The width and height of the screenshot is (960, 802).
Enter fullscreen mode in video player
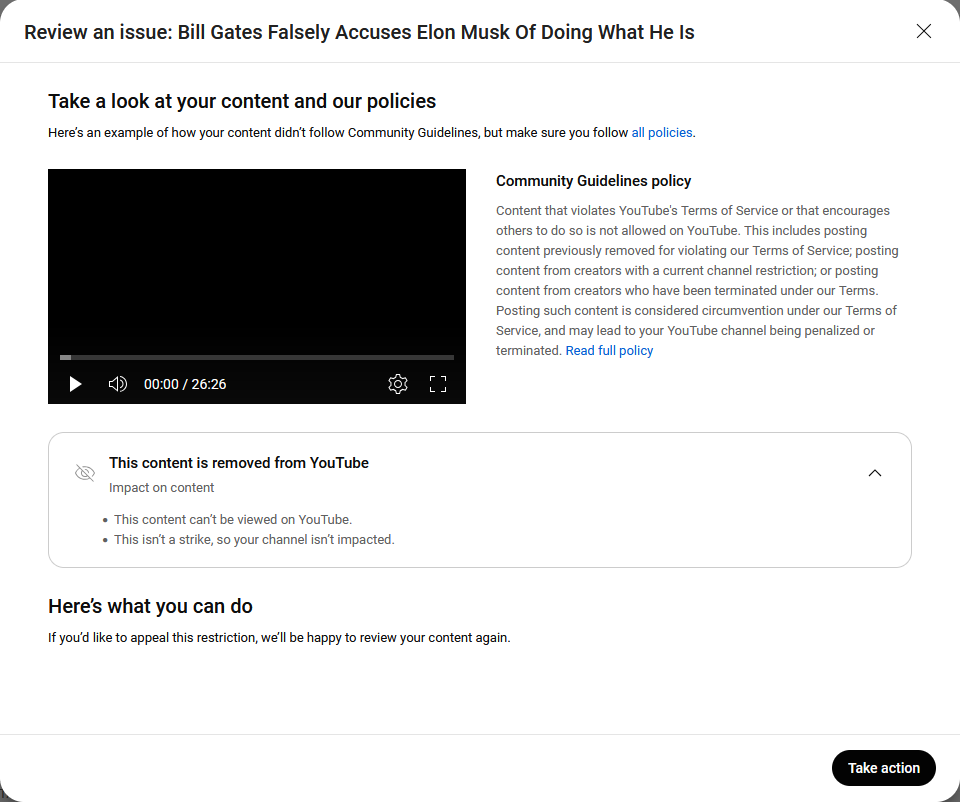point(438,384)
